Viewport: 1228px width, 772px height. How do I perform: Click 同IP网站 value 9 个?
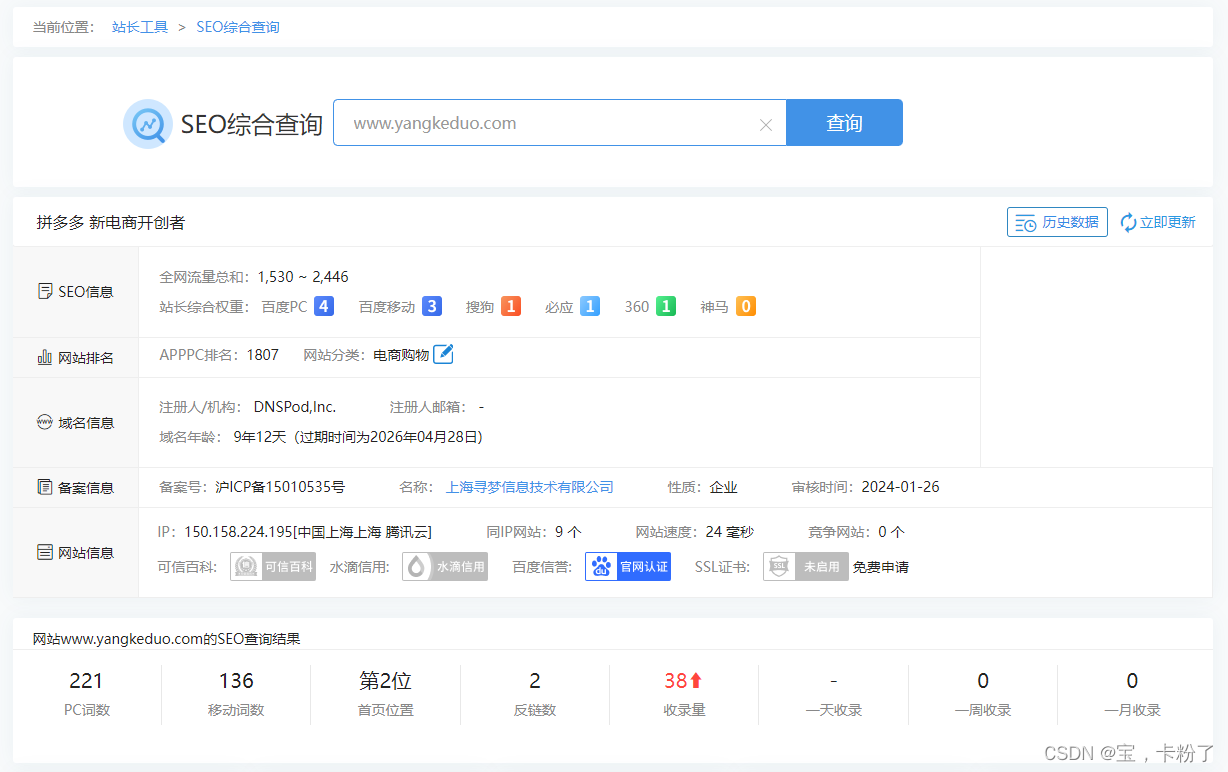coord(568,532)
